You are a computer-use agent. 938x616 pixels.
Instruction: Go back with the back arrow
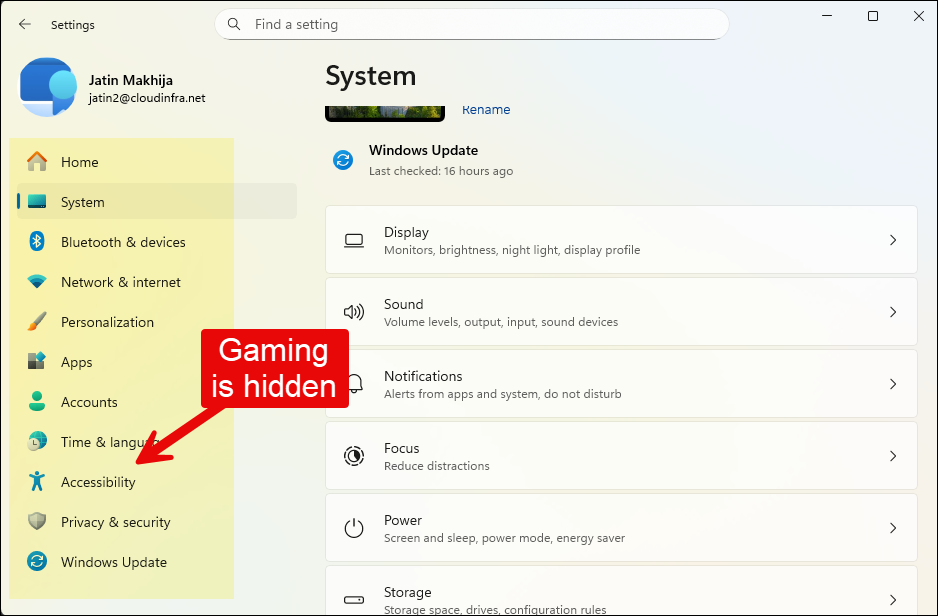click(25, 24)
